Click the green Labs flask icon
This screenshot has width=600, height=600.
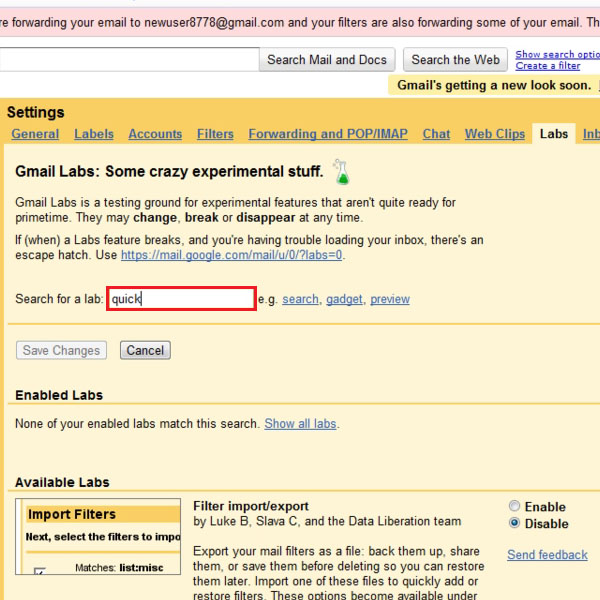(341, 172)
